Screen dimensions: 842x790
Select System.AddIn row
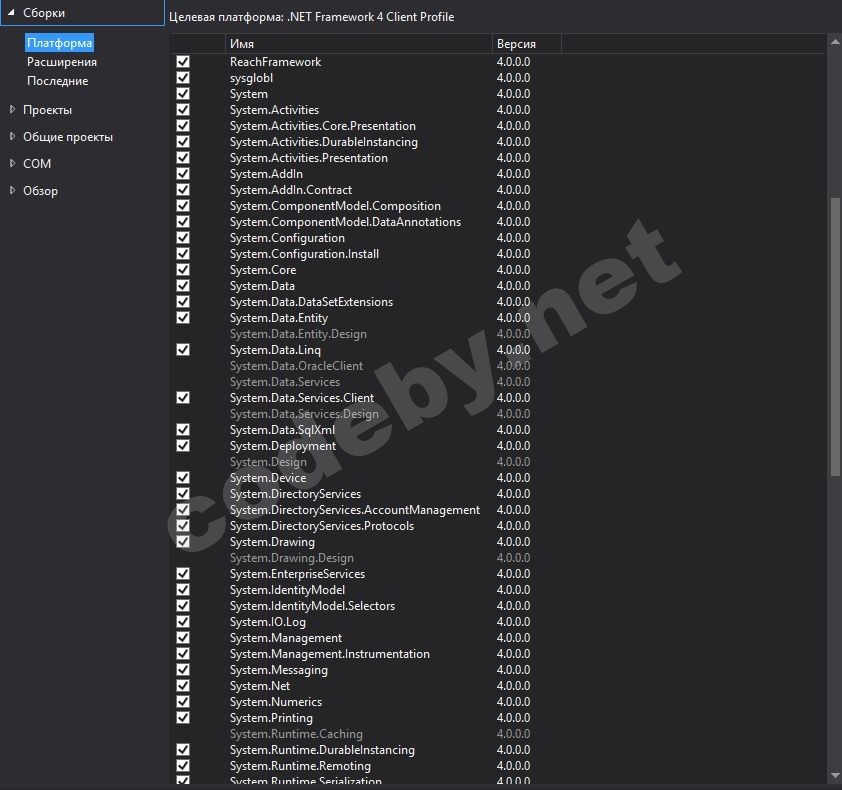click(x=498, y=173)
